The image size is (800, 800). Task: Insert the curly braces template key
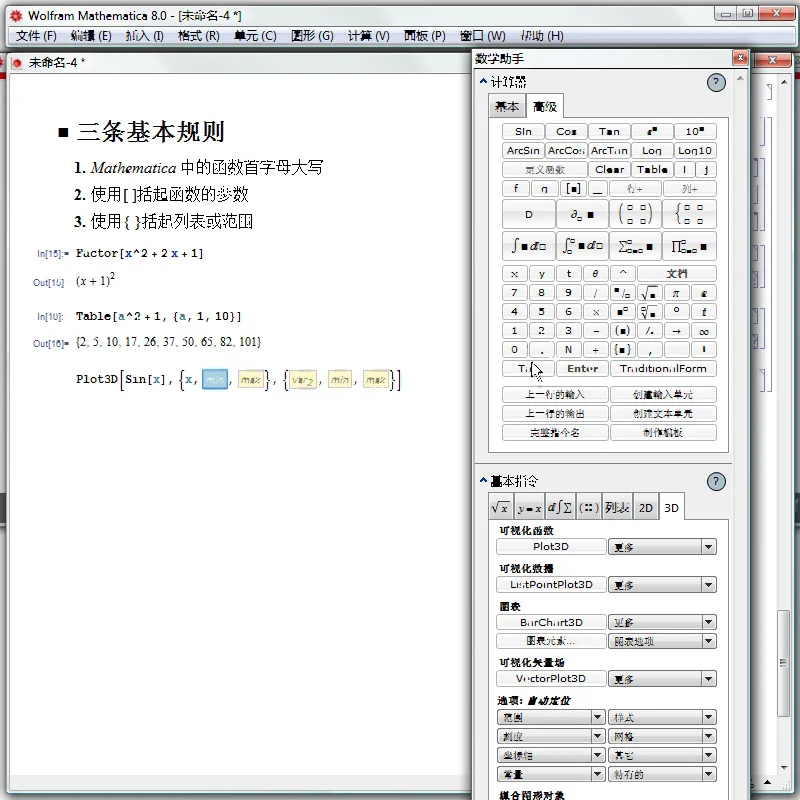tap(622, 349)
